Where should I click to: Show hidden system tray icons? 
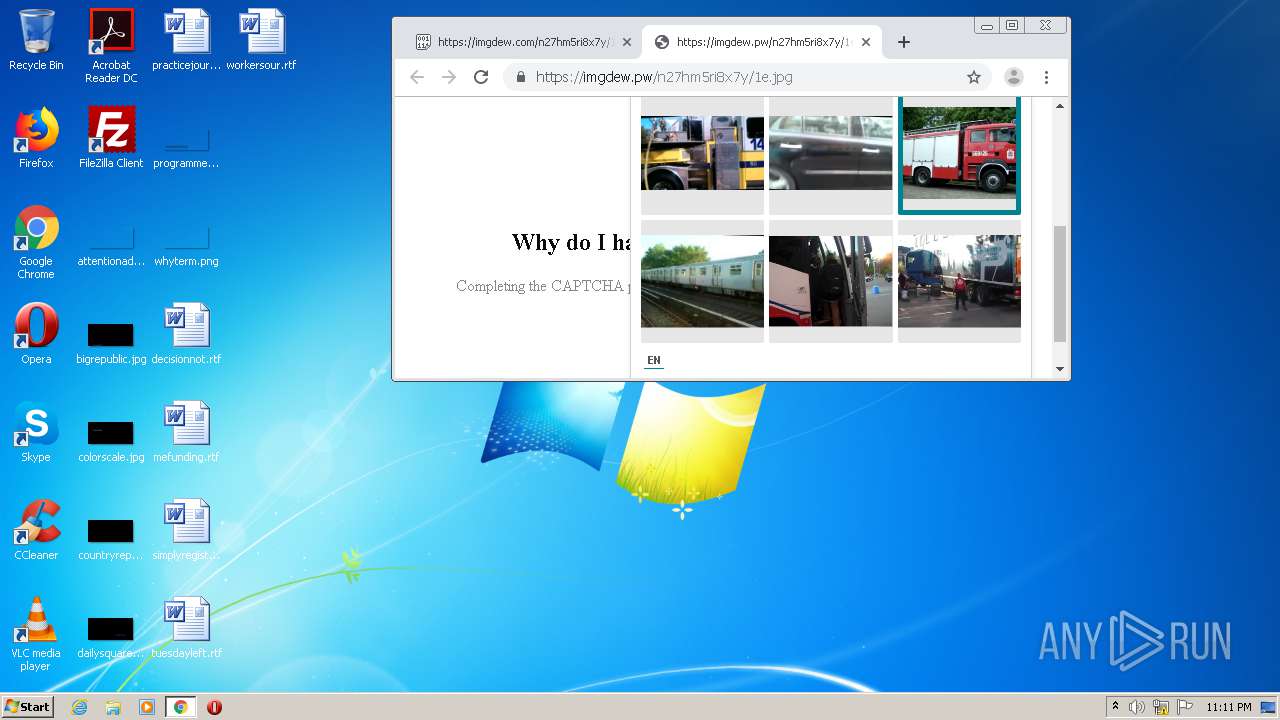coord(1115,707)
